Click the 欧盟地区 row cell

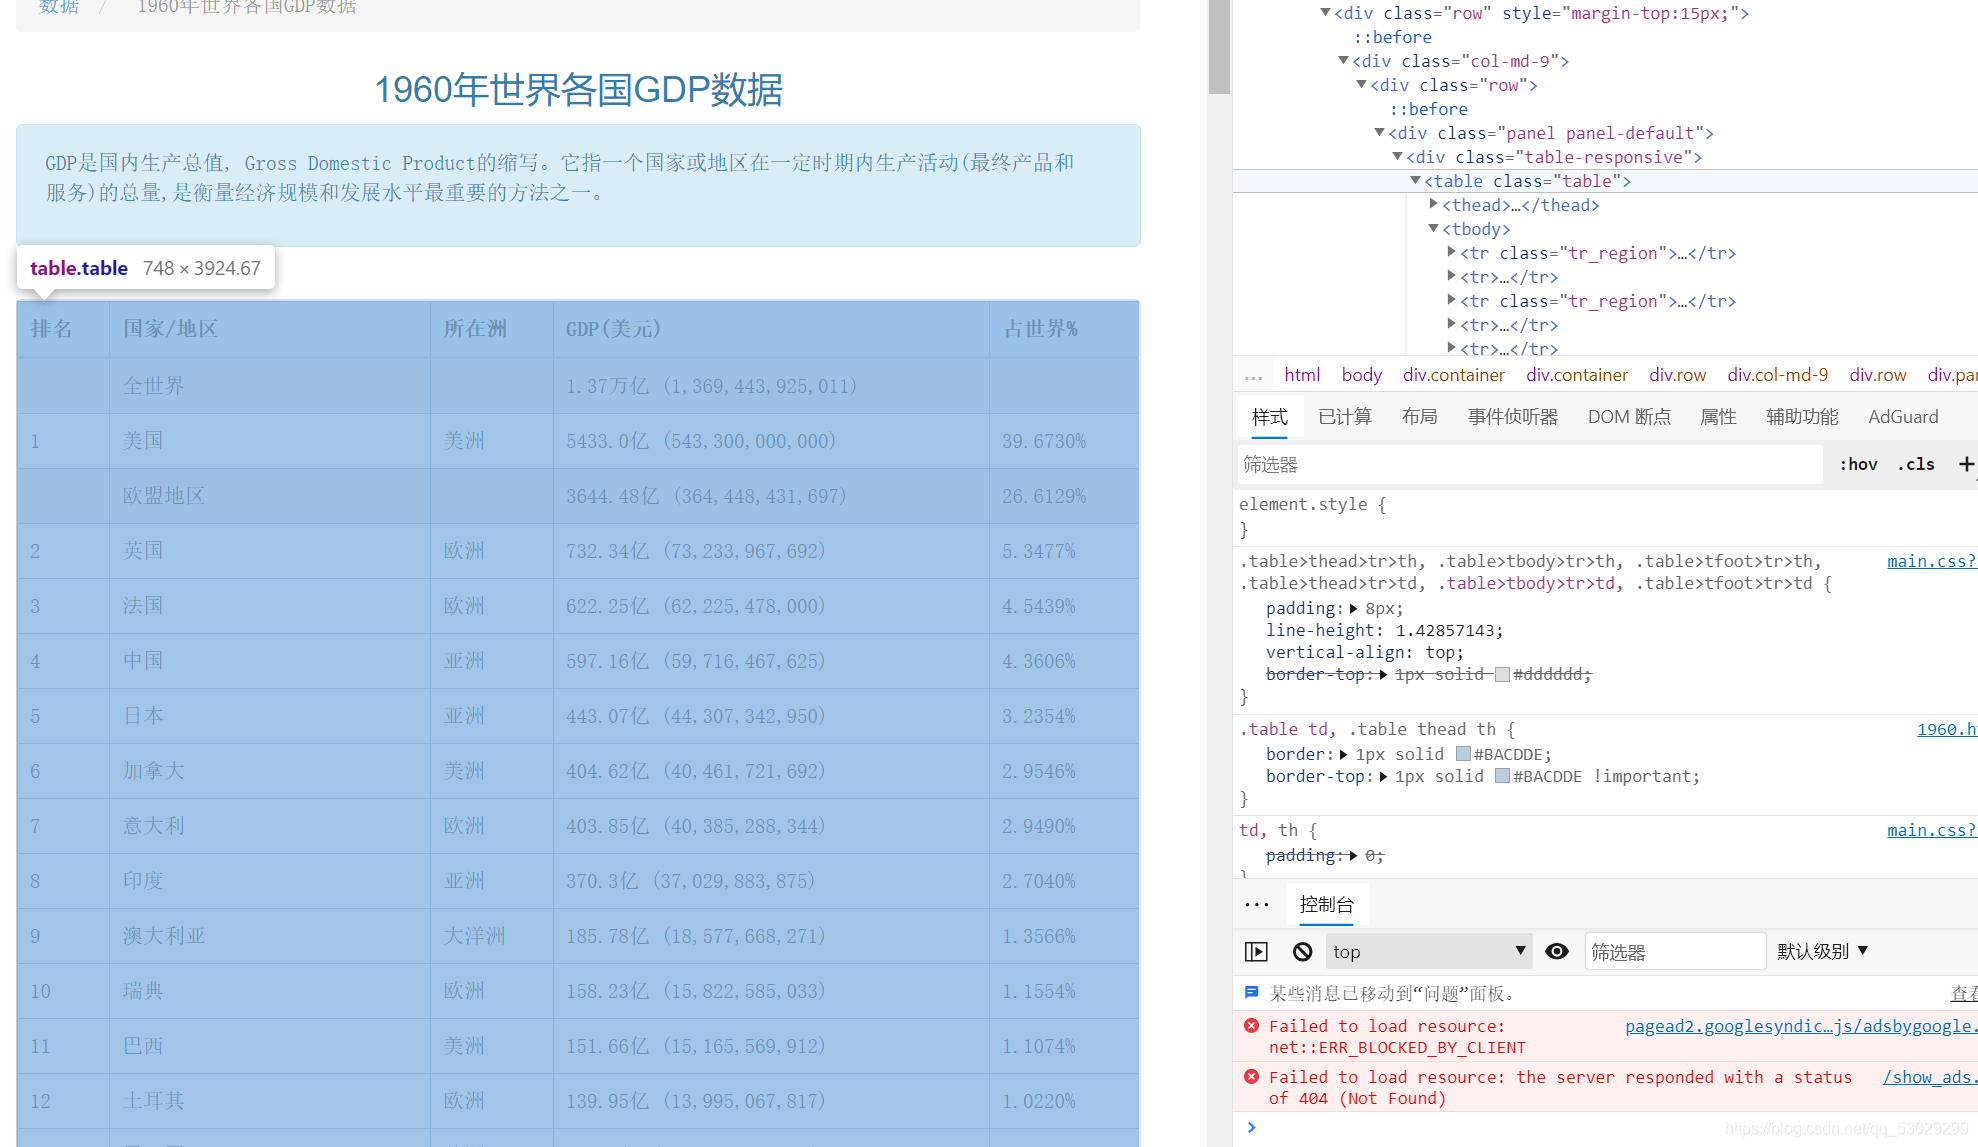(x=269, y=496)
